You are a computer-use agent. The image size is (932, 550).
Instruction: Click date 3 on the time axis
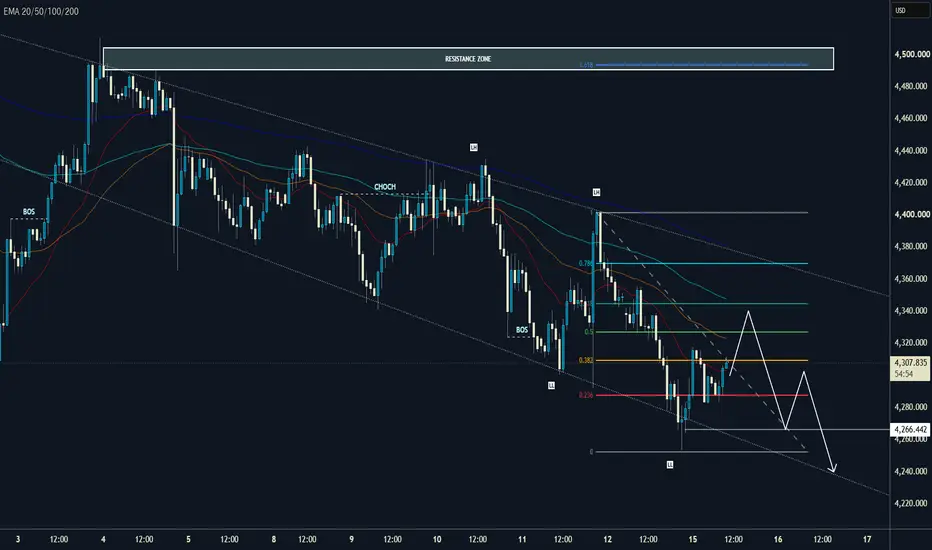[x=18, y=539]
